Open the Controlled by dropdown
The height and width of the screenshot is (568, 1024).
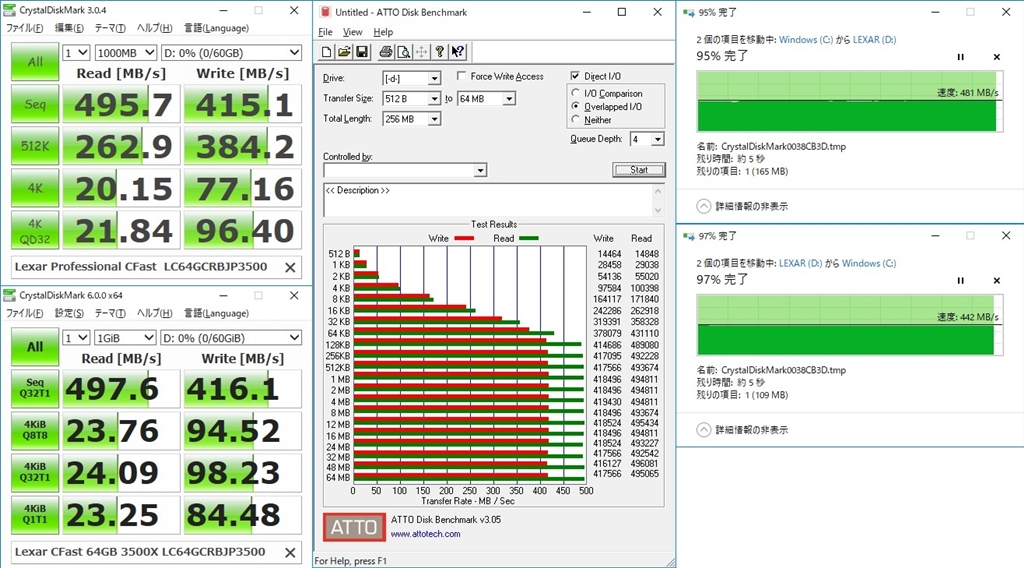(480, 170)
